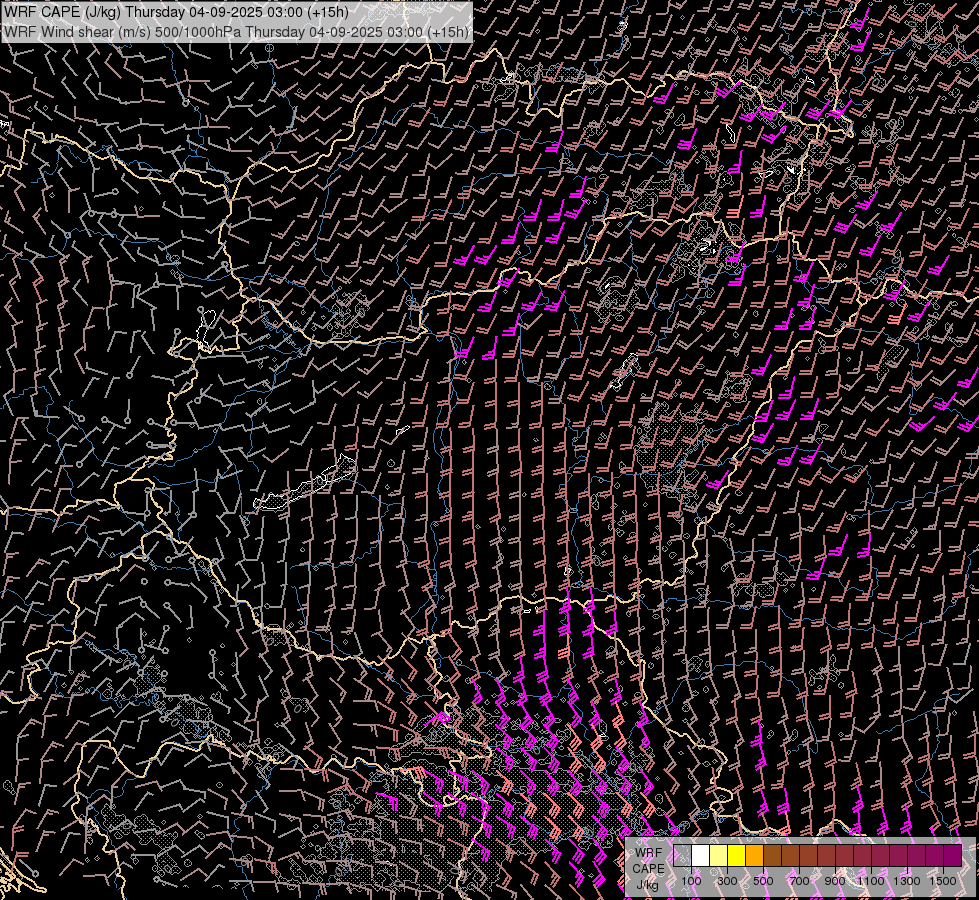Click the WRF Wind shear title line
979x900 pixels.
click(x=237, y=32)
